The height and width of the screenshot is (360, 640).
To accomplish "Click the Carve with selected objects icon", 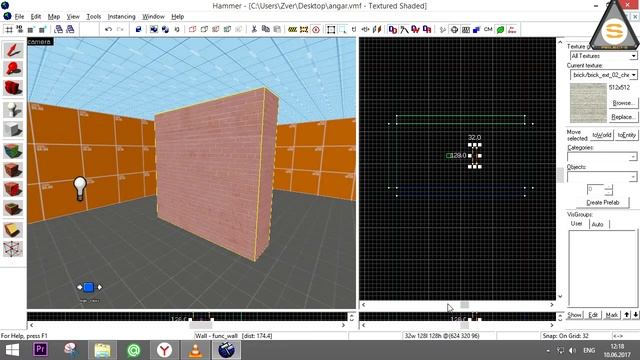I will pos(138,29).
